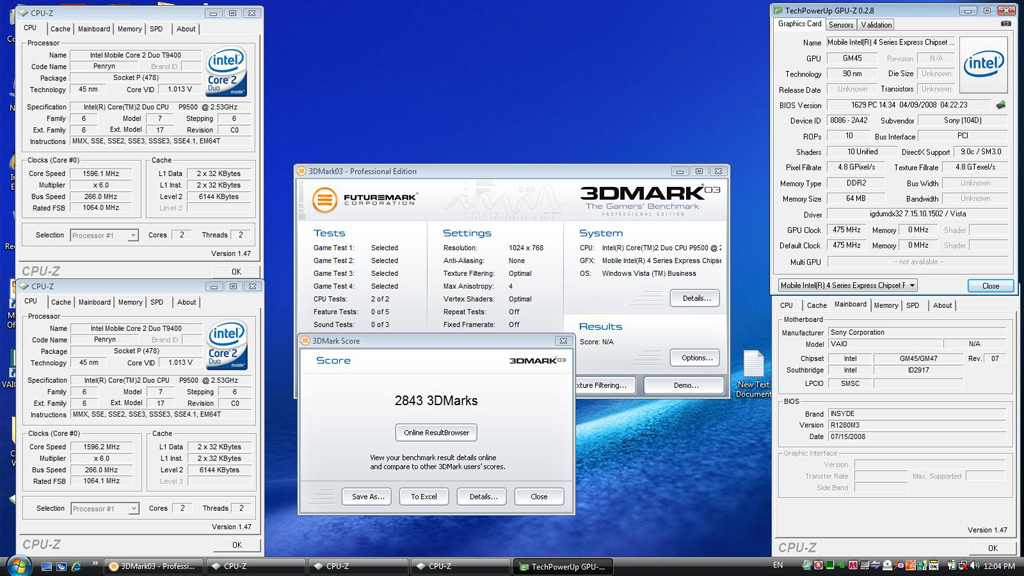Open the About tab in lower CPU-Z window
The image size is (1024, 576).
click(186, 302)
